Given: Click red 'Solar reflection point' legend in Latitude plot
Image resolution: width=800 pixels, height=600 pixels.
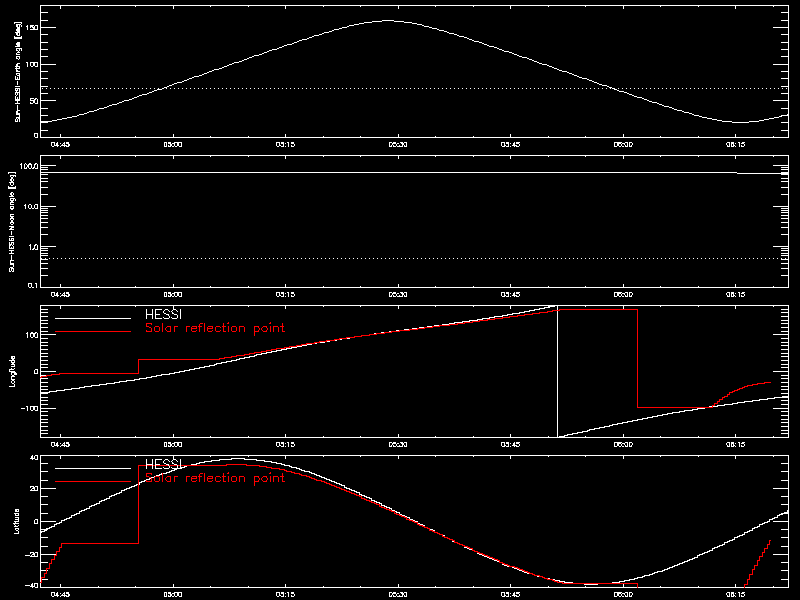Looking at the screenshot, I should (215, 478).
